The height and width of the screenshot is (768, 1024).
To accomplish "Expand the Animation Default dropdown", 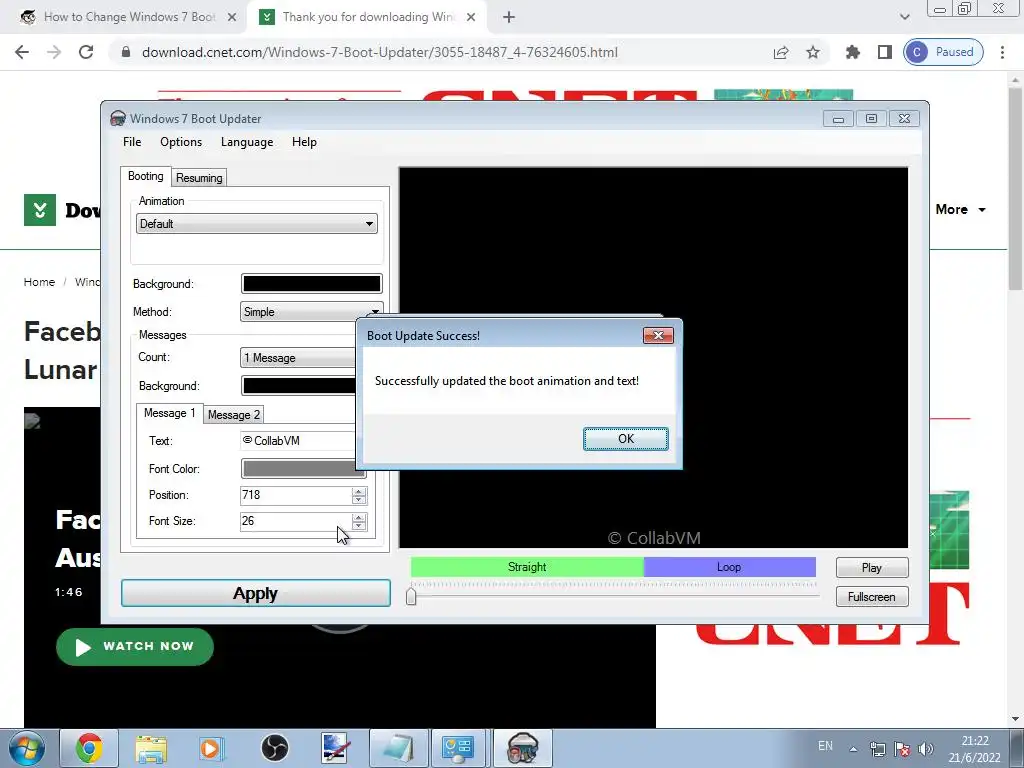I will [257, 223].
